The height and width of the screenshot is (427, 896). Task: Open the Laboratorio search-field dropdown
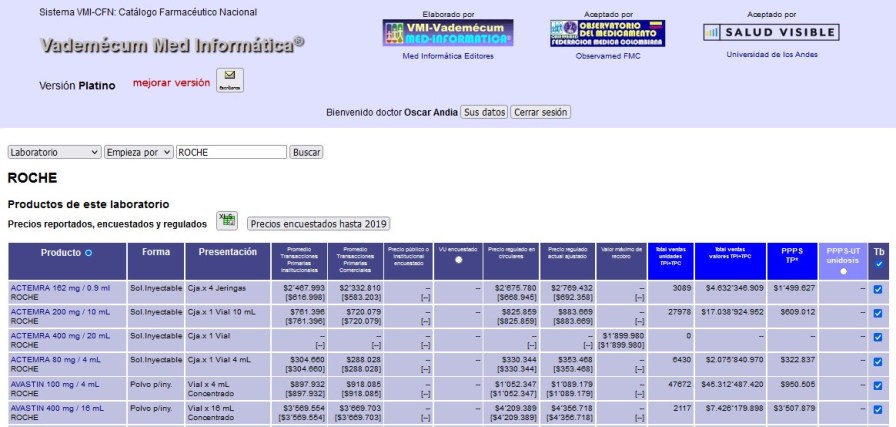tap(54, 152)
